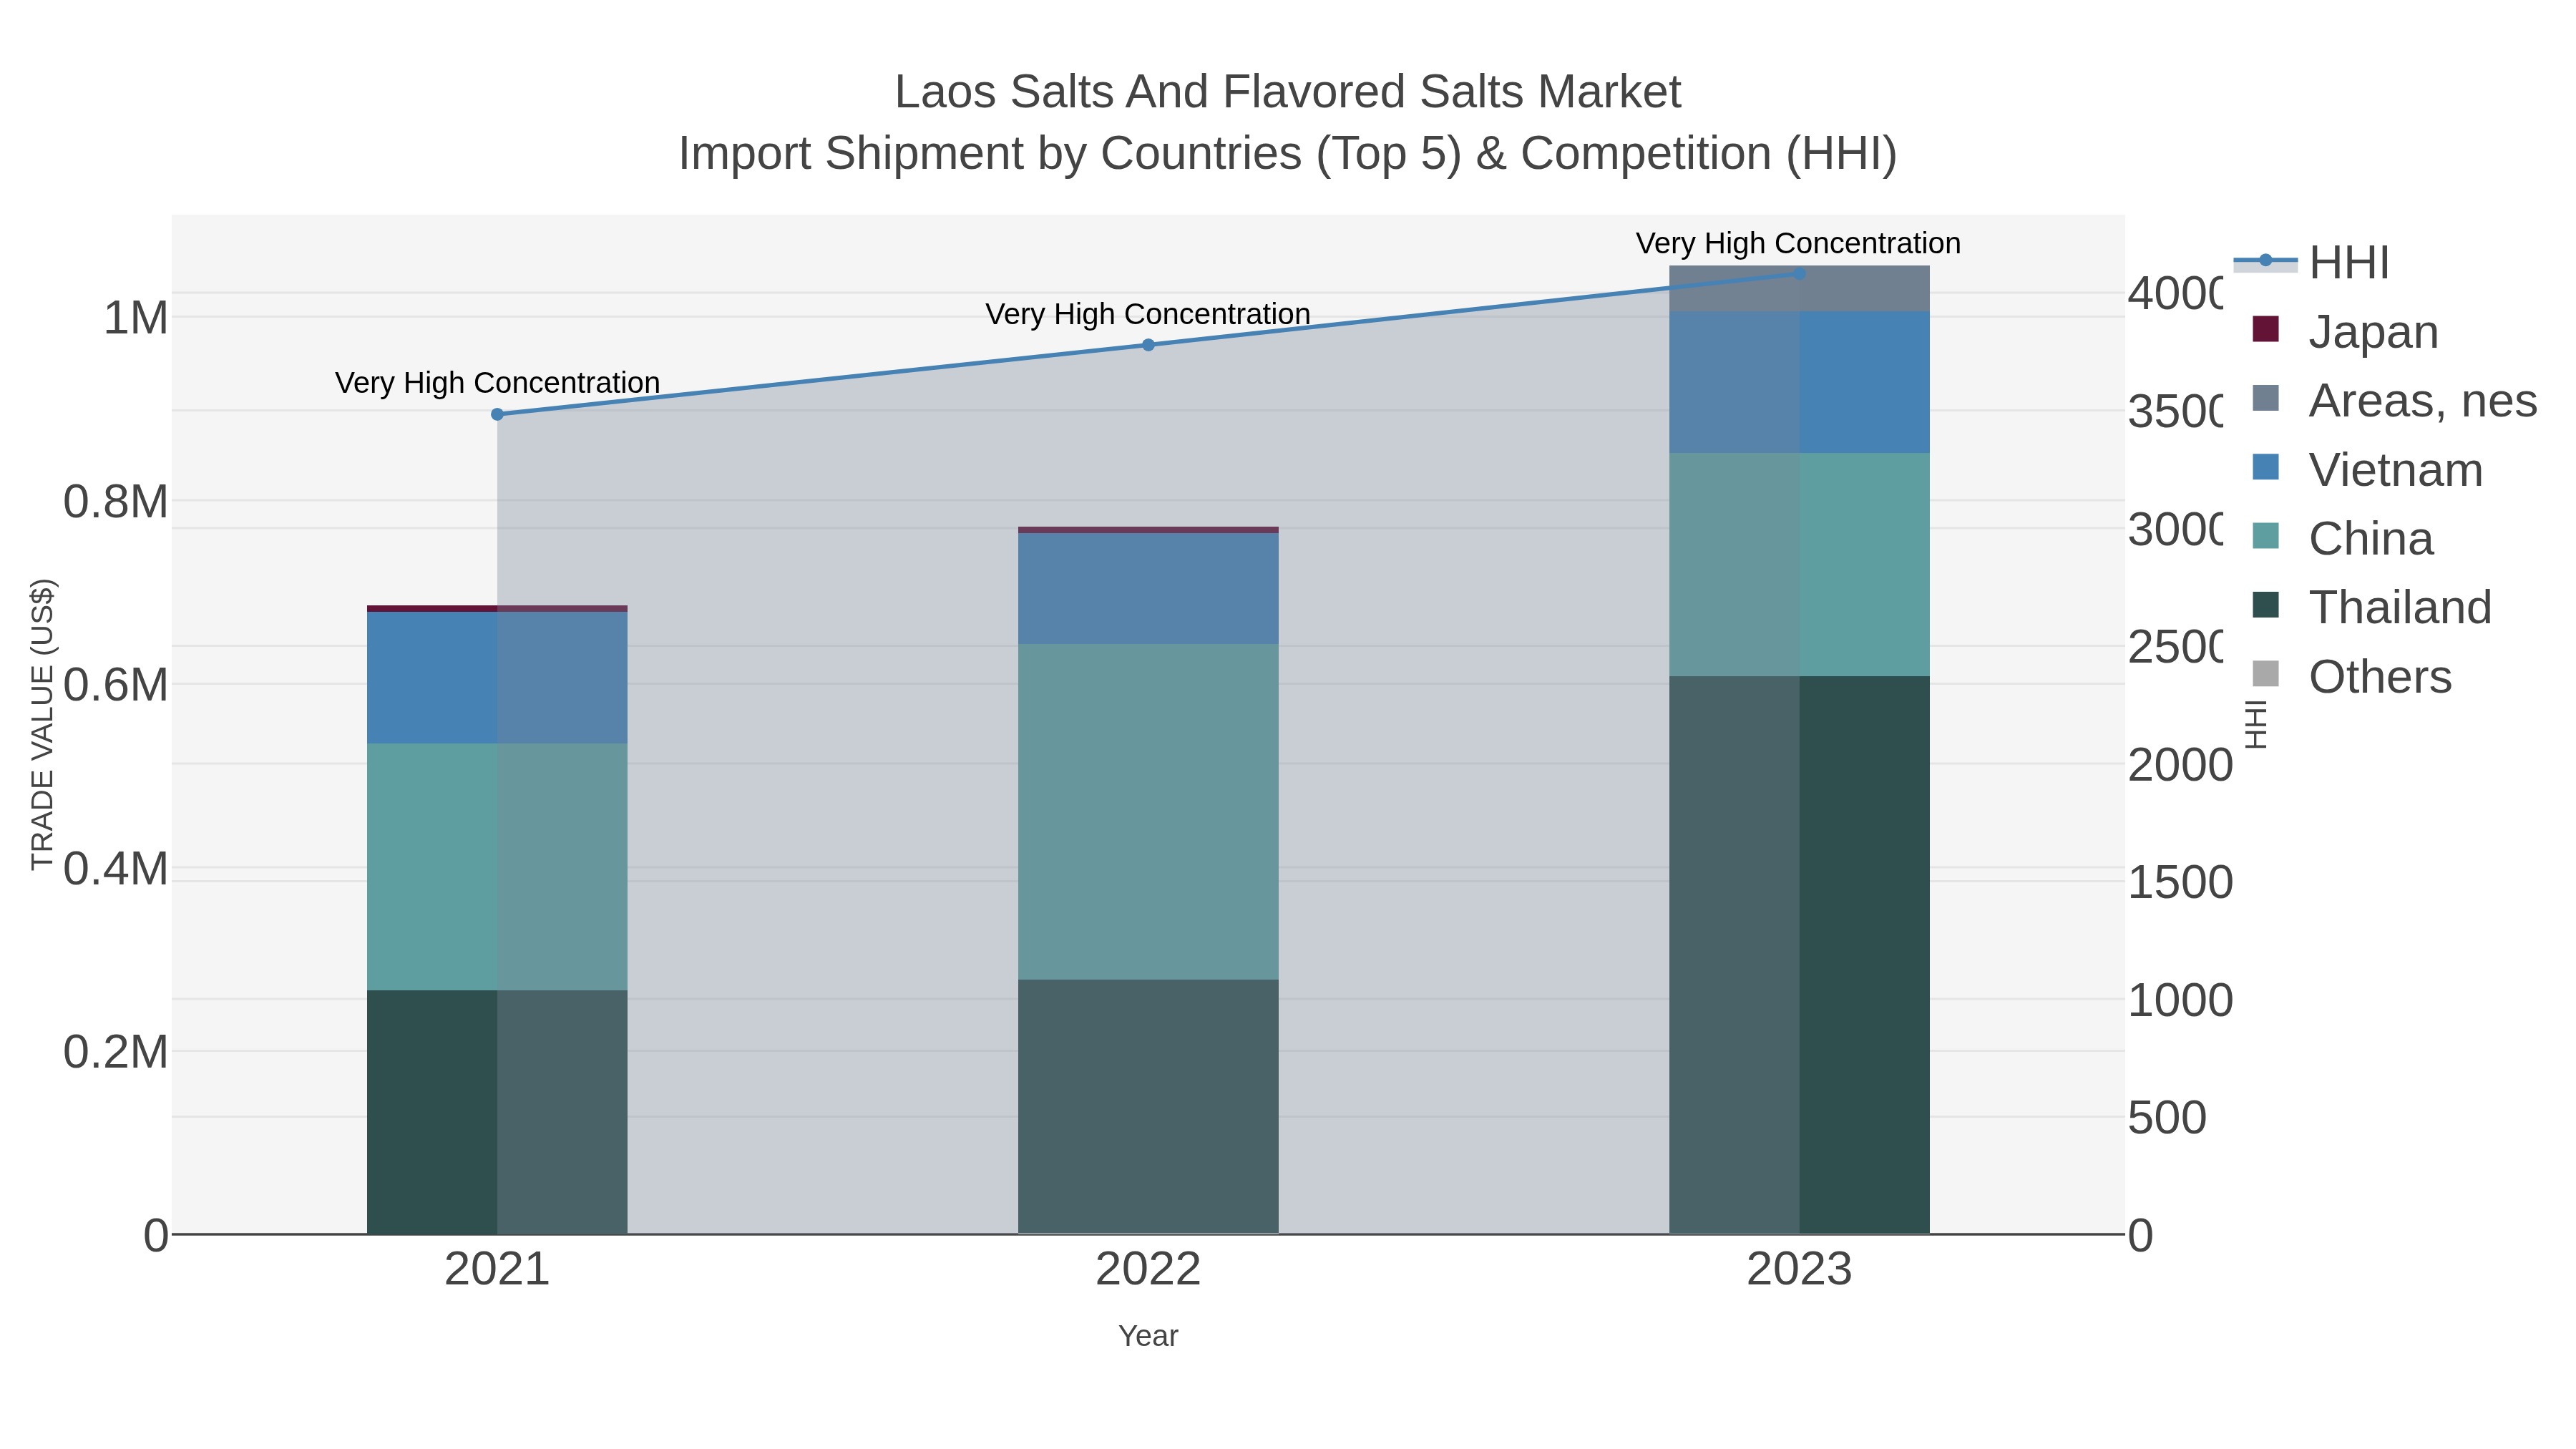This screenshot has width=2576, height=1449.
Task: Click the 2000 tick on the HHI axis
Action: (2180, 765)
